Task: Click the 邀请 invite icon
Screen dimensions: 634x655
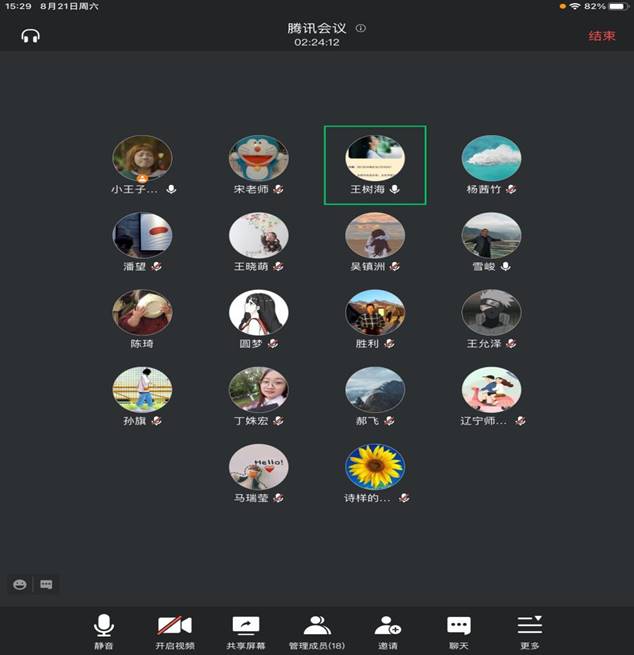Action: 387,630
